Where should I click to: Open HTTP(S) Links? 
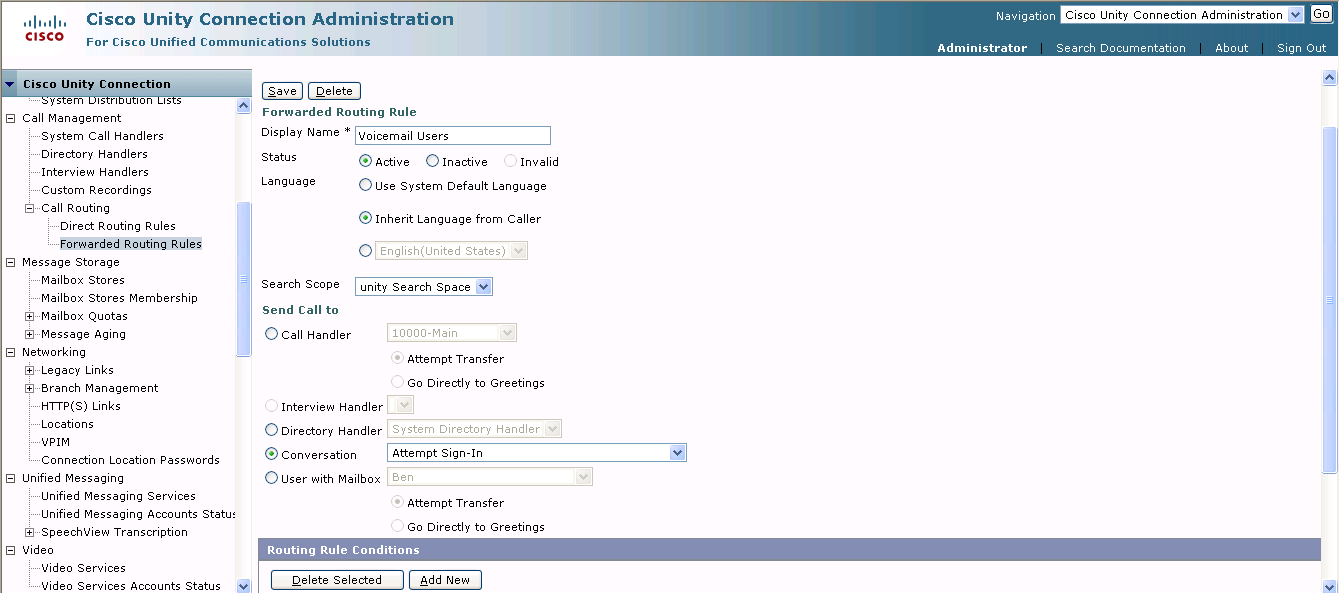tap(81, 406)
